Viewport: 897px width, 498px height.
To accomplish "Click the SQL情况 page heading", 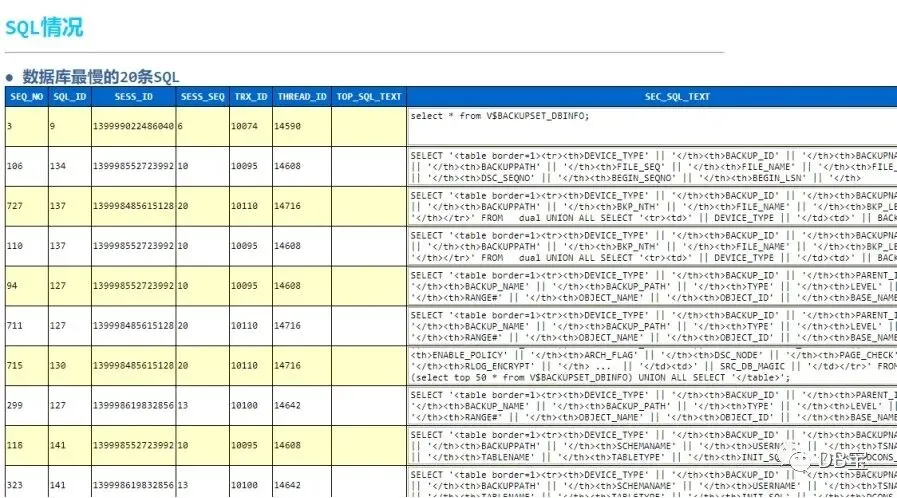I will pyautogui.click(x=45, y=27).
